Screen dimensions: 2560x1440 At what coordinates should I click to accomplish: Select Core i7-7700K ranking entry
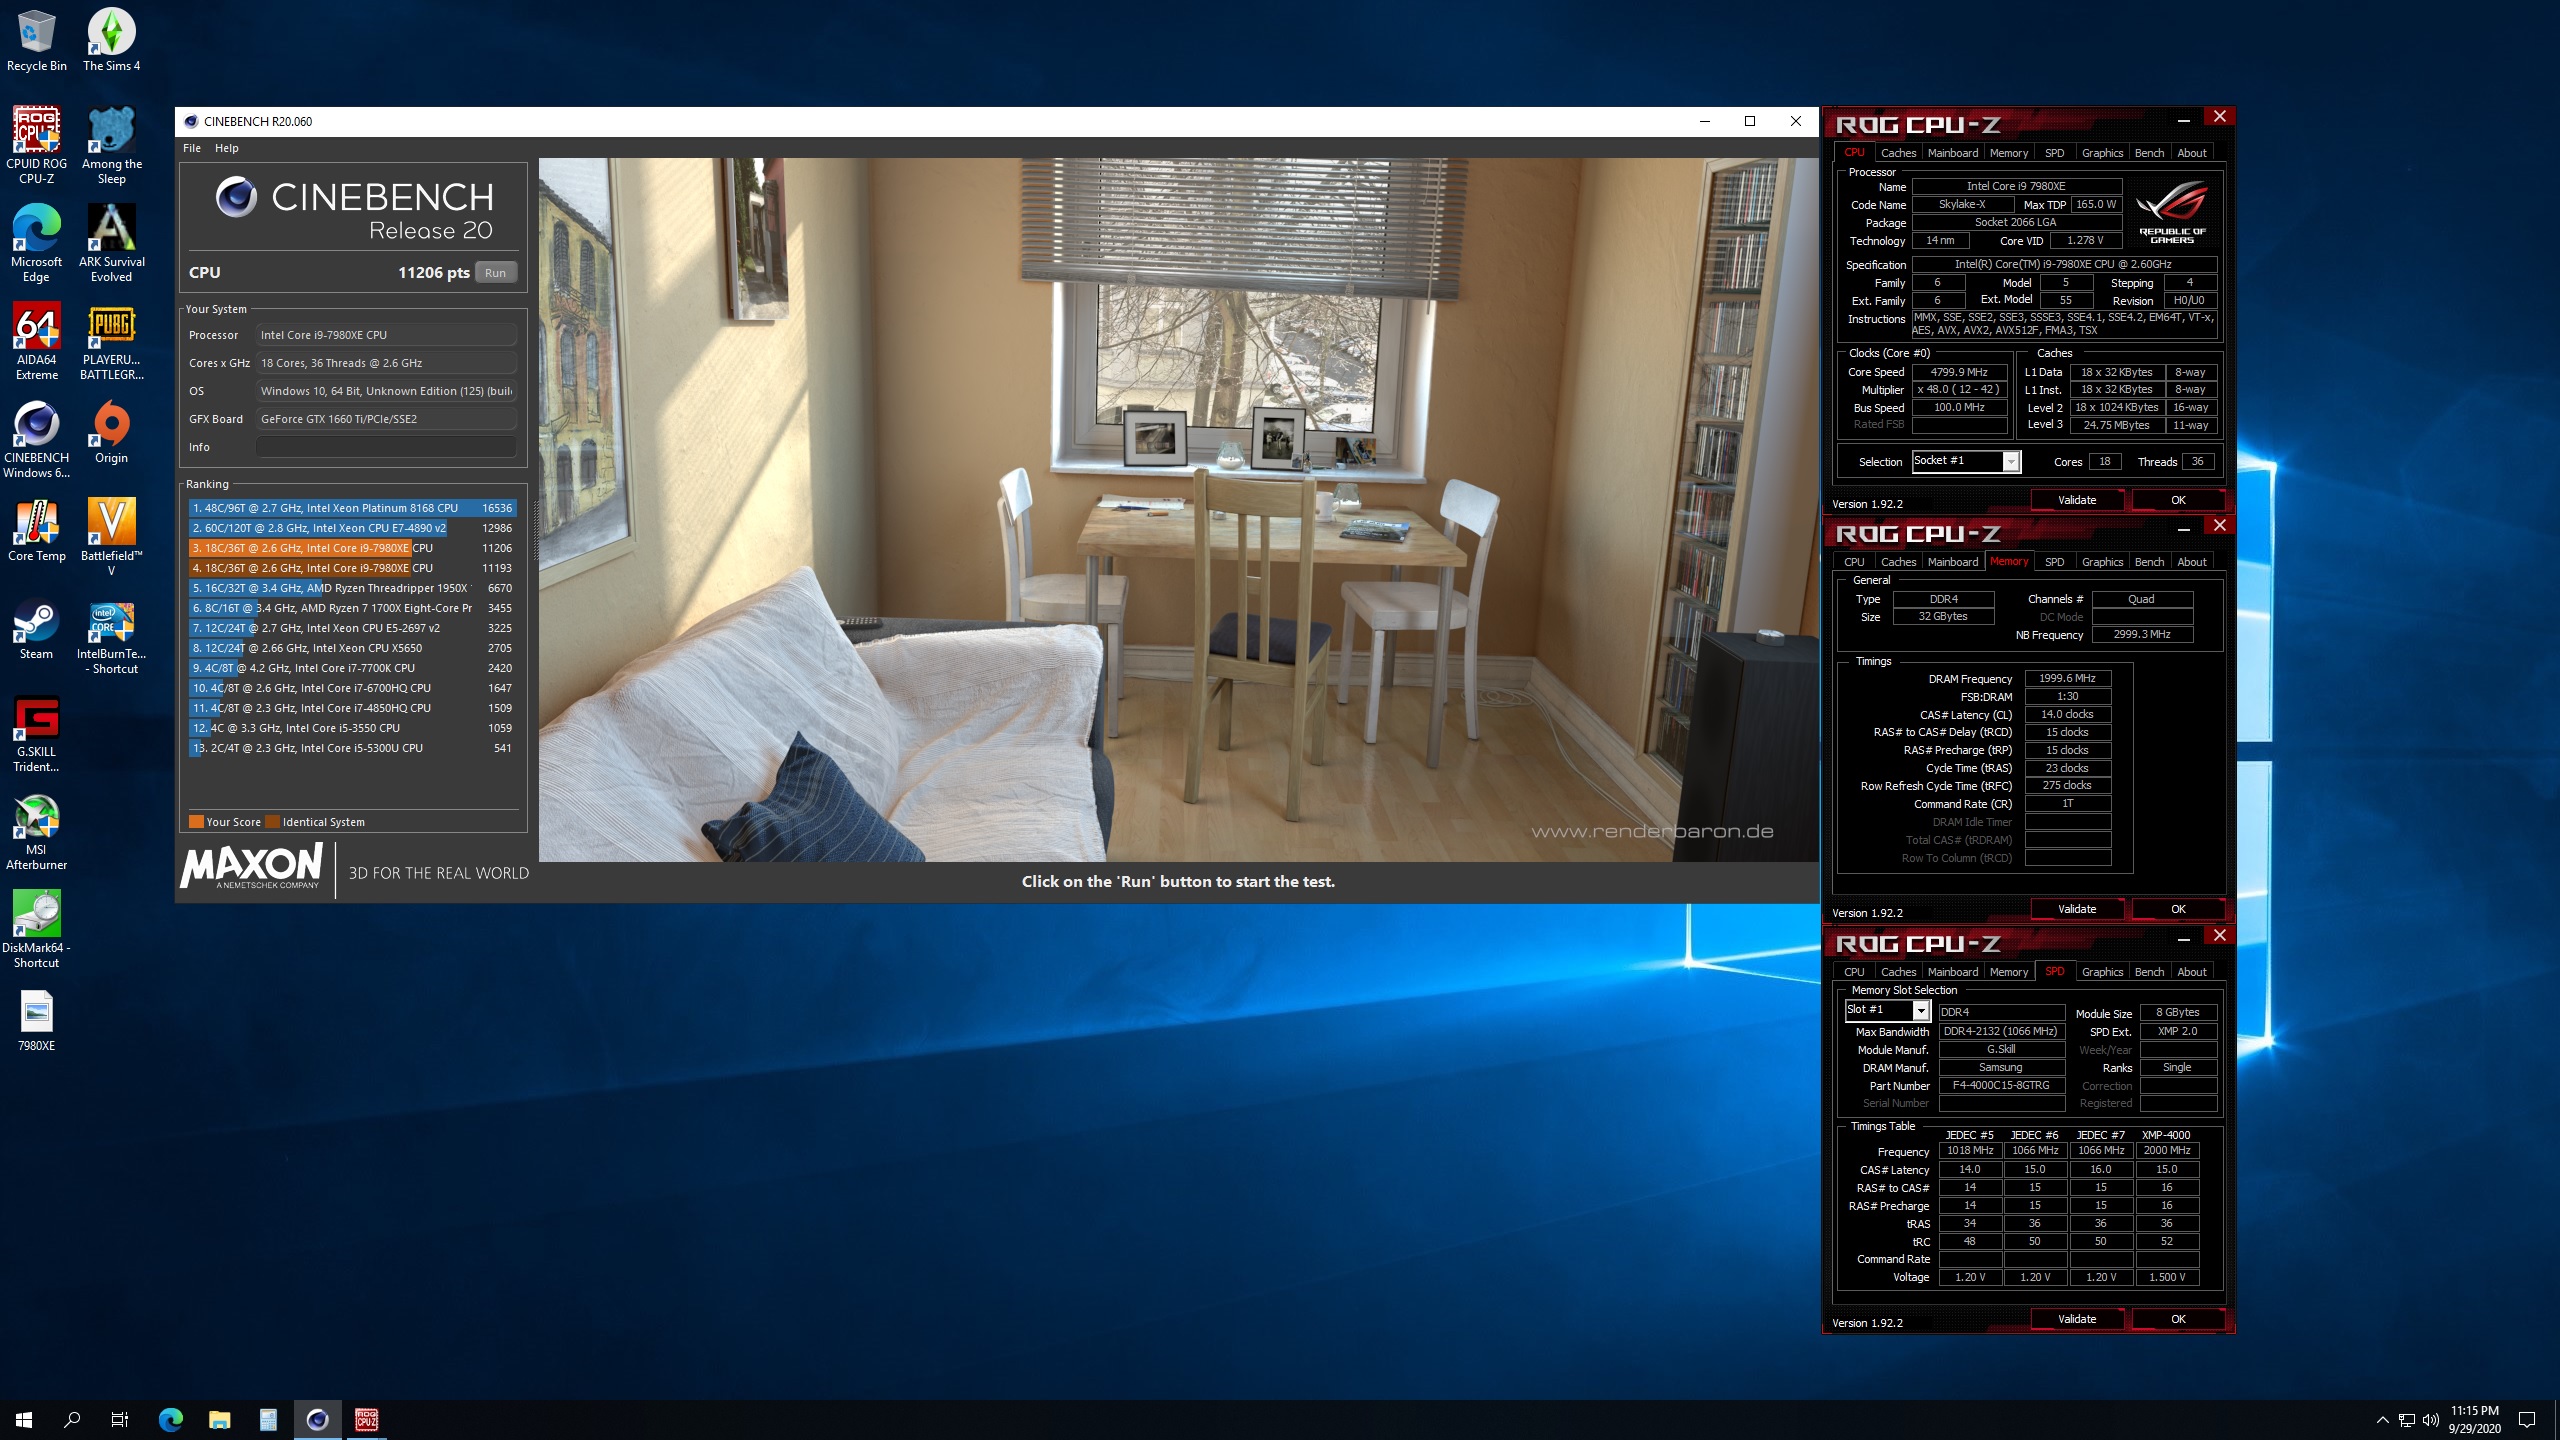pos(351,668)
